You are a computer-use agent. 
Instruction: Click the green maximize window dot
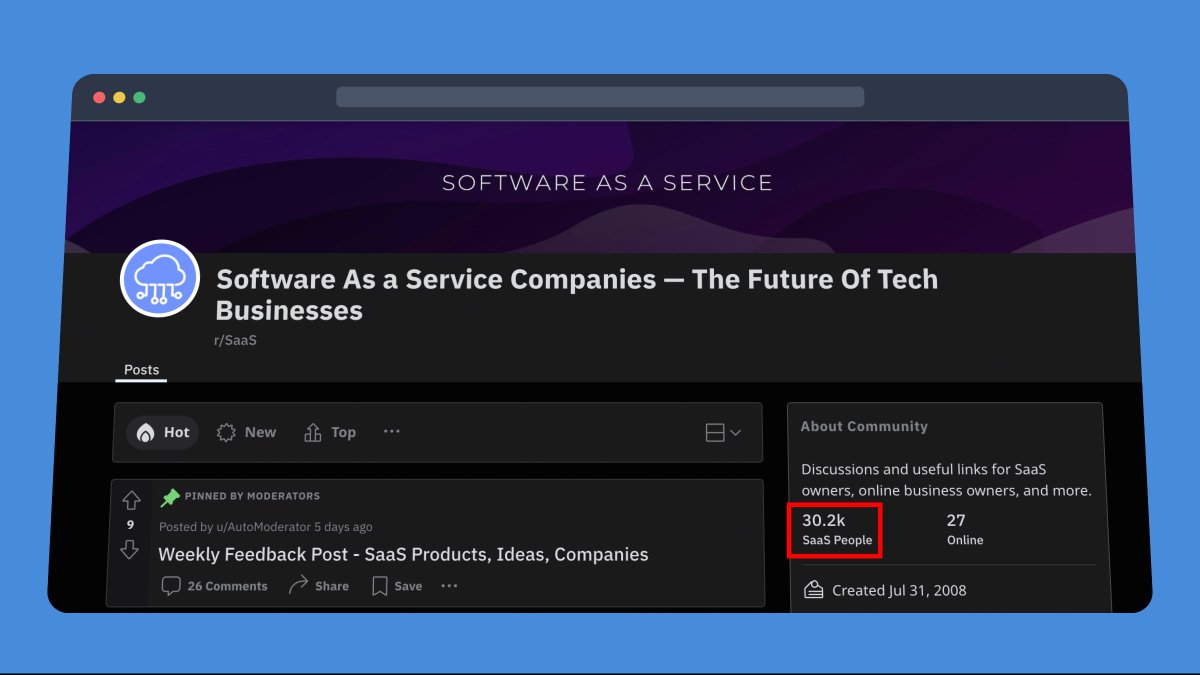tap(139, 97)
